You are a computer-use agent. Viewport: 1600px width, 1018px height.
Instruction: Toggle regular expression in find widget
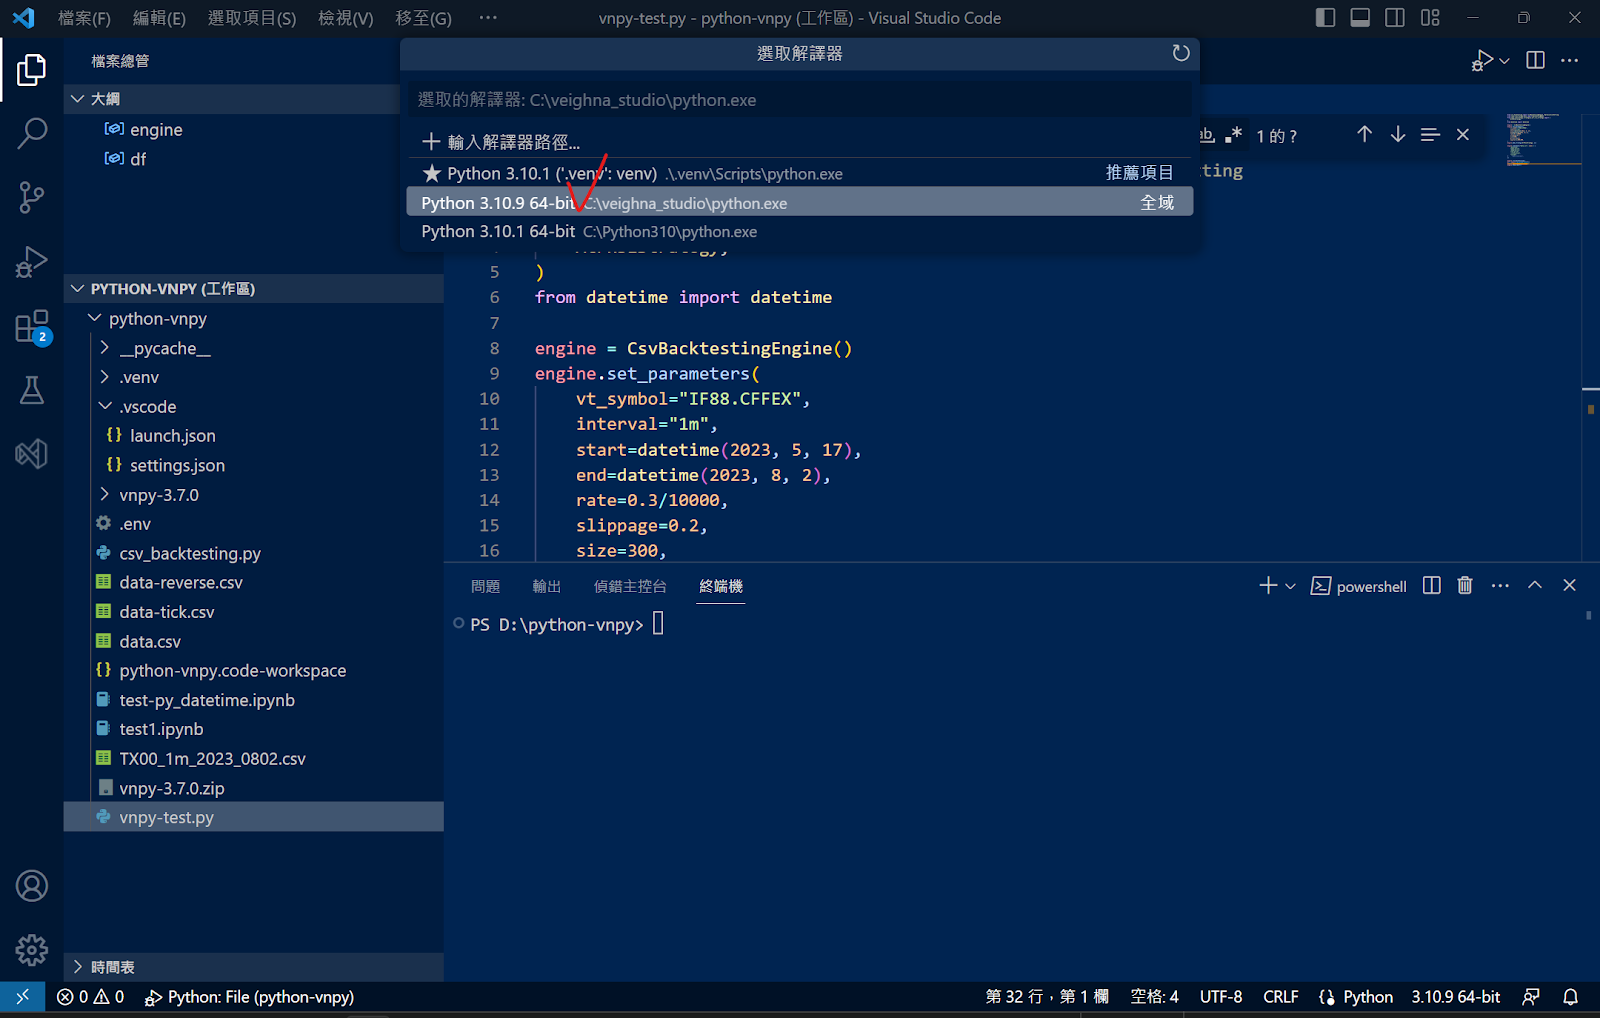click(1235, 134)
